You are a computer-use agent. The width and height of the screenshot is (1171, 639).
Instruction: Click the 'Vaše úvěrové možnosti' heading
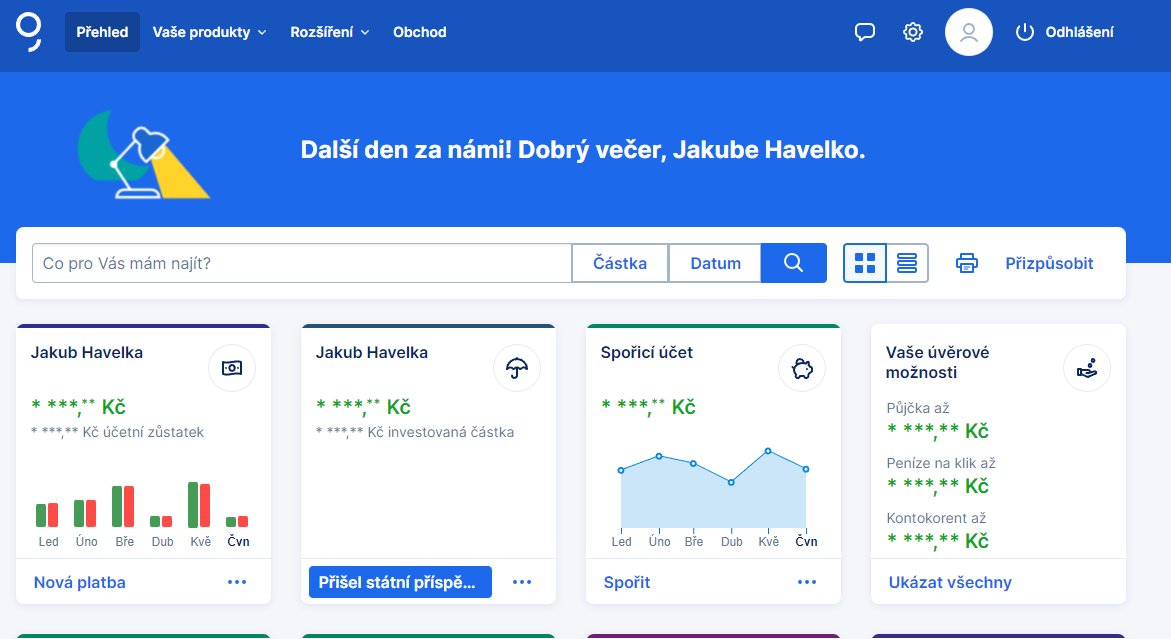tap(937, 362)
